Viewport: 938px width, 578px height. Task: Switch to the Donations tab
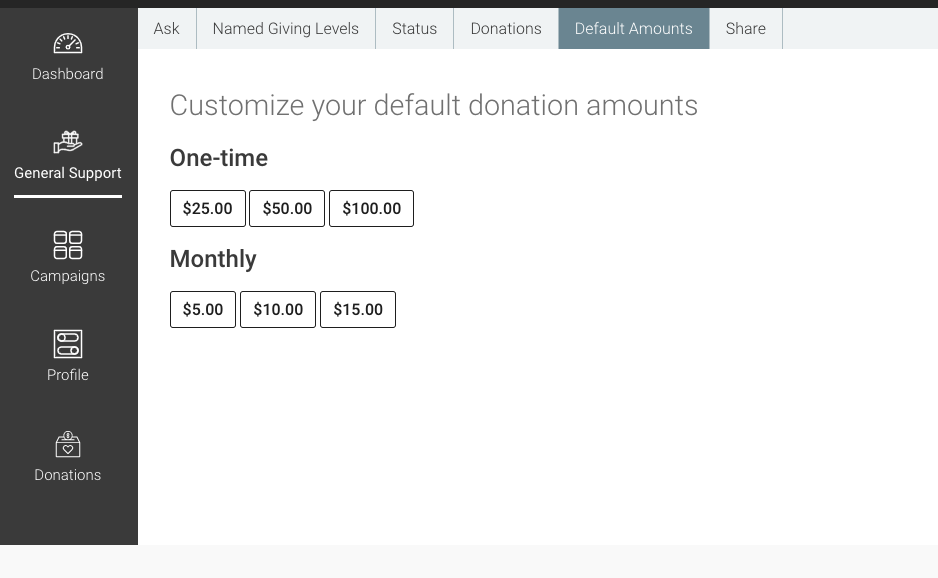tap(505, 28)
